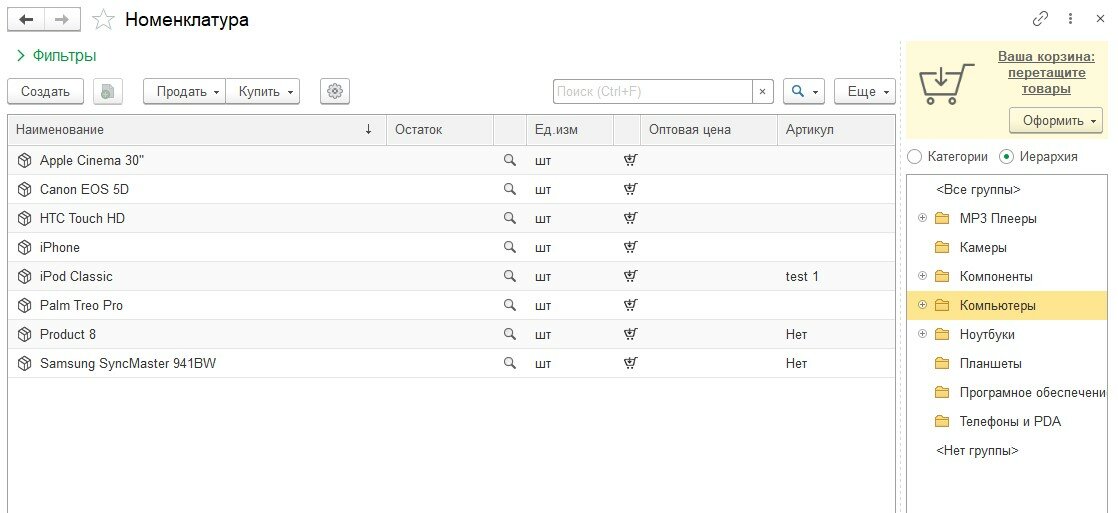This screenshot has height=513, width=1118.
Task: Open the Продать dropdown
Action: pos(185,91)
